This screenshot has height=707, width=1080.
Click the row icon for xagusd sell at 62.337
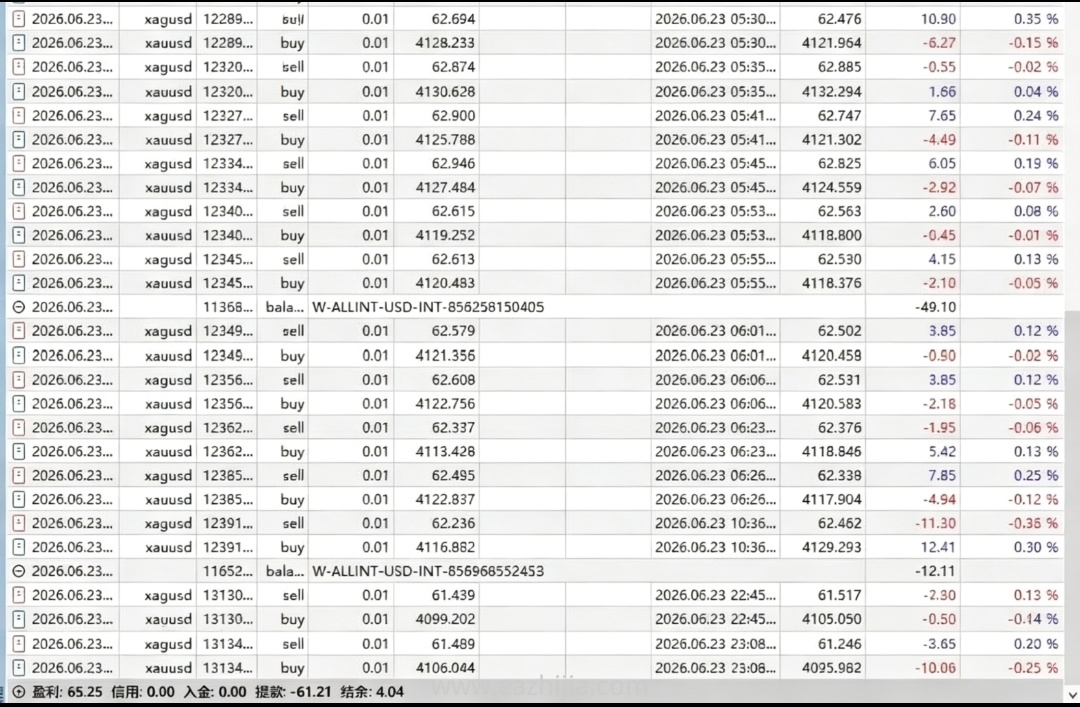point(19,427)
